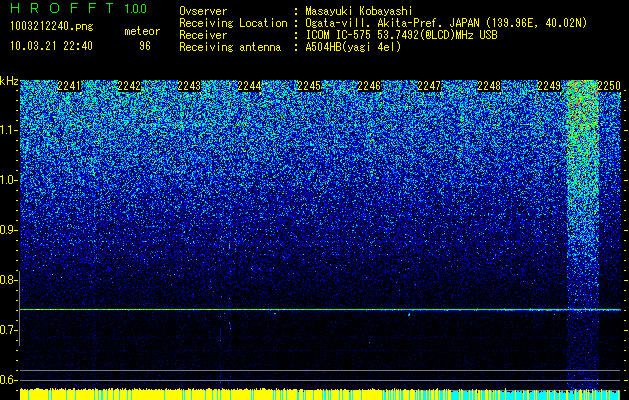Click the 2245 time marker
Viewport: 629px width, 400px height.
(309, 86)
